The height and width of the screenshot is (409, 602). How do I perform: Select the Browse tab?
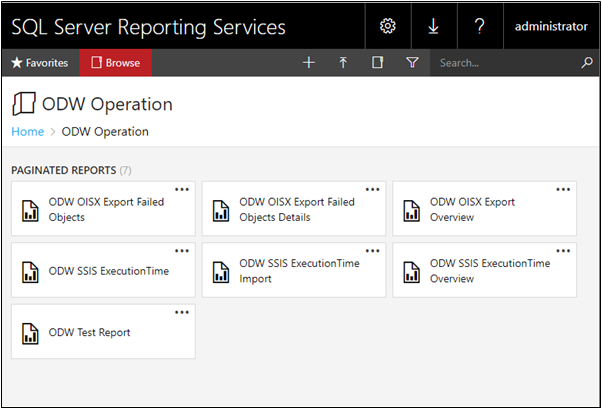click(x=116, y=63)
